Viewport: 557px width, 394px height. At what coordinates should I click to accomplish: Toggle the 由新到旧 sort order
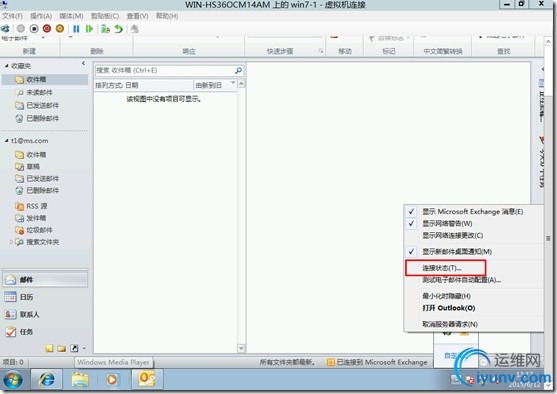[215, 85]
